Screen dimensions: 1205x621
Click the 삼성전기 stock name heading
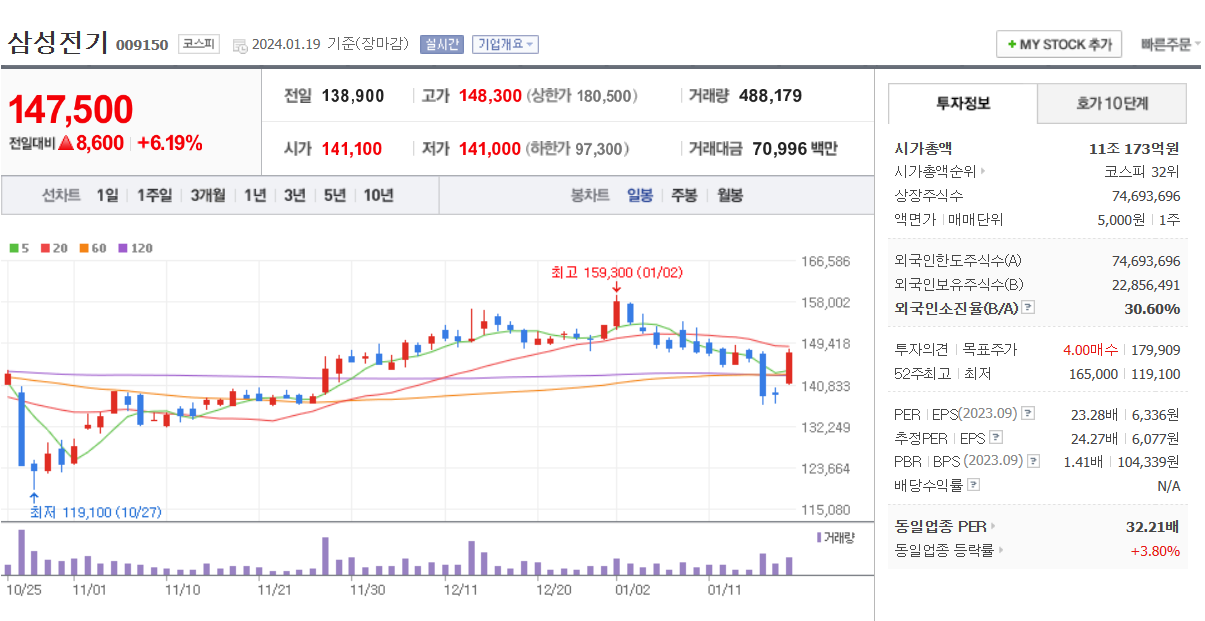click(57, 43)
